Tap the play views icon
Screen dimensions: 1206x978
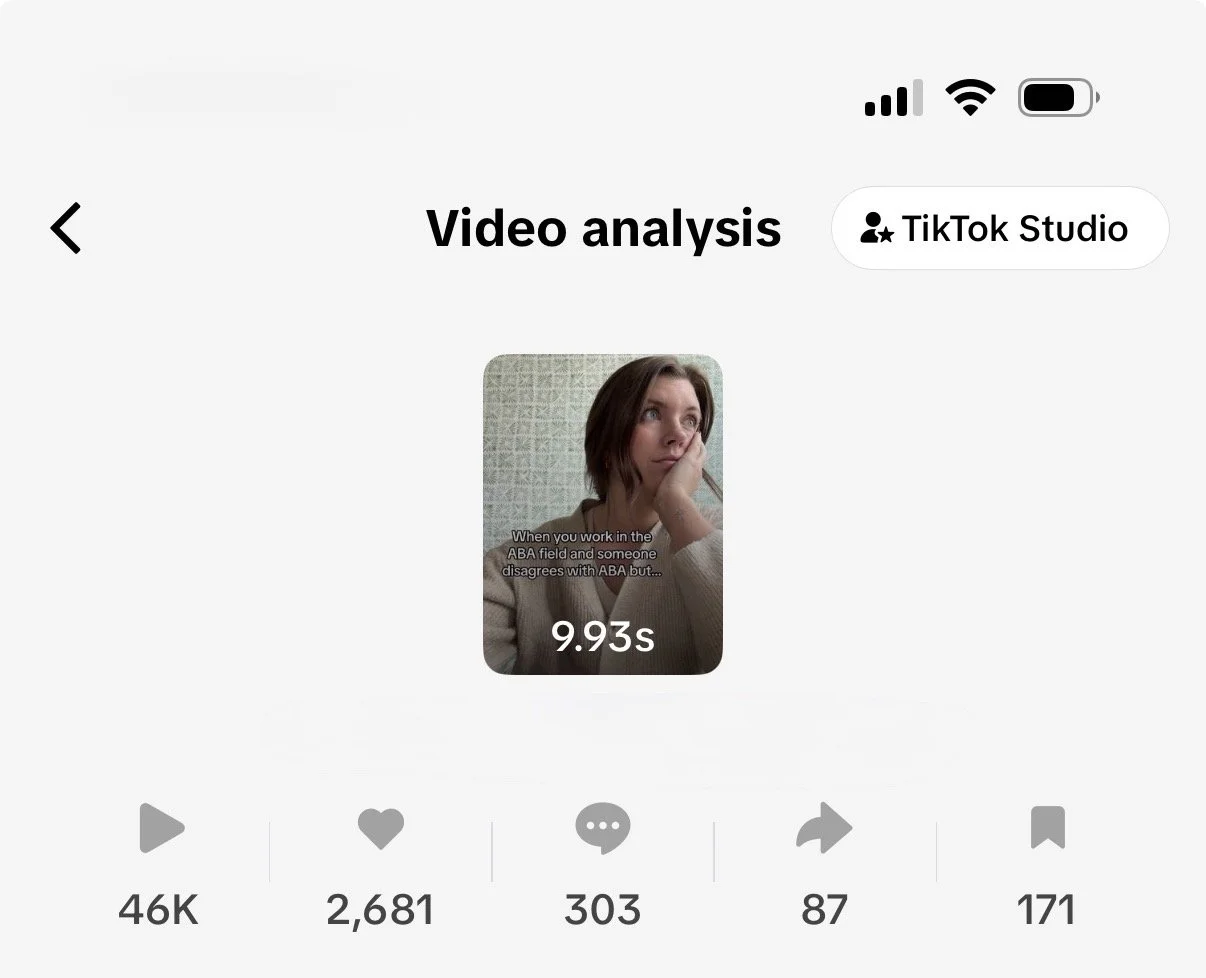click(x=161, y=829)
